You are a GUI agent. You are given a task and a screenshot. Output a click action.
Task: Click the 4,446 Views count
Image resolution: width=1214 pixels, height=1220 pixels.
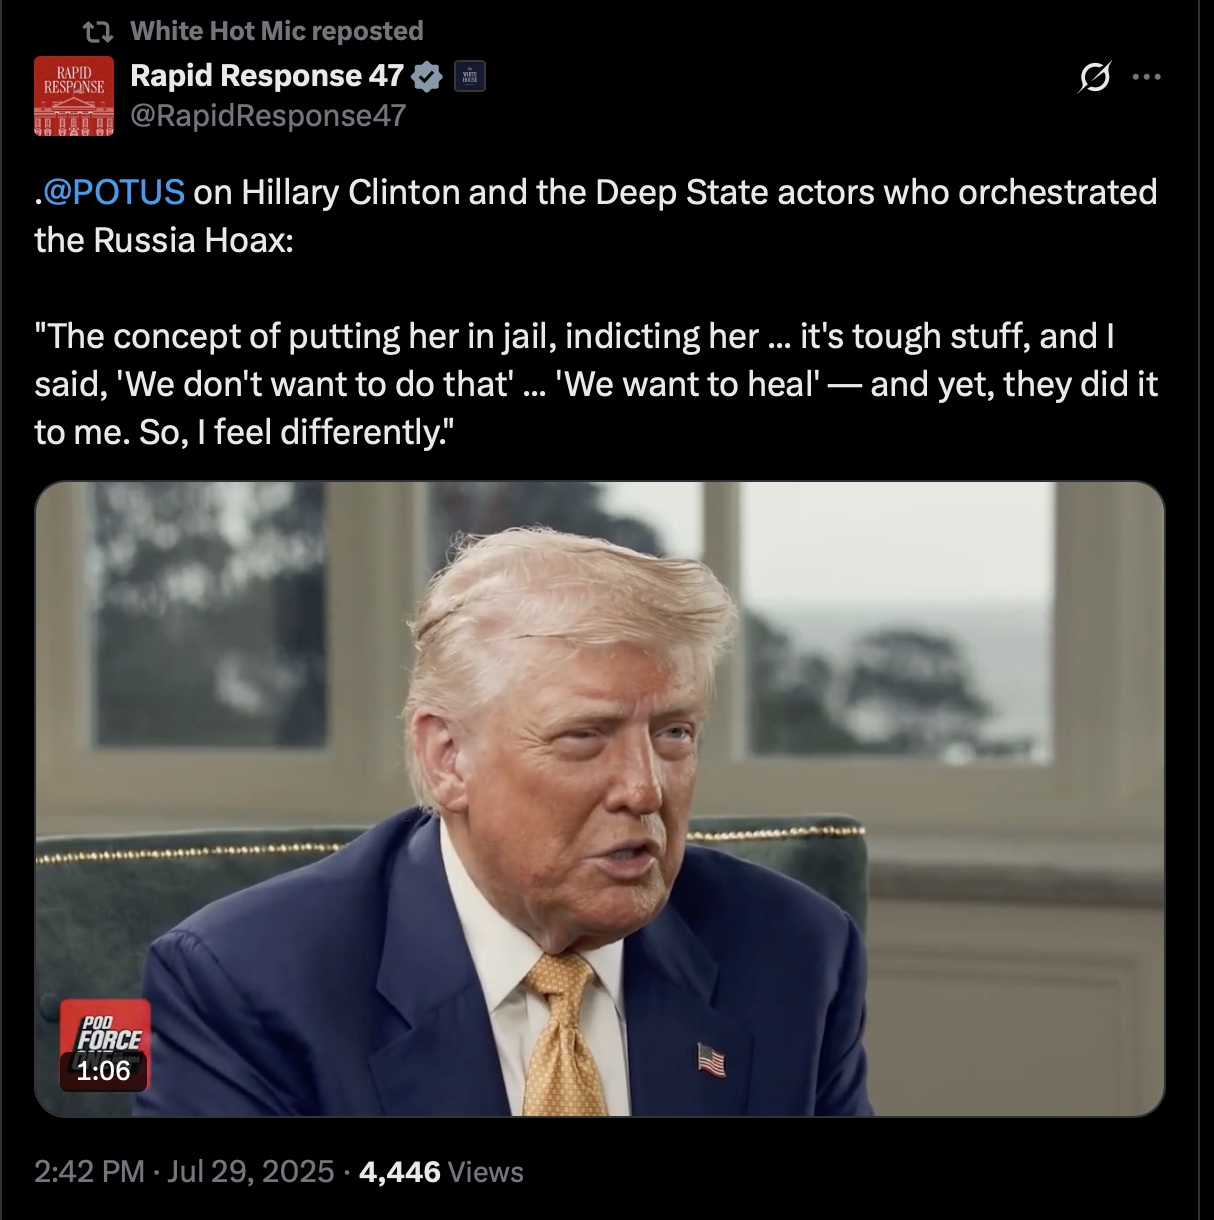(x=441, y=1171)
